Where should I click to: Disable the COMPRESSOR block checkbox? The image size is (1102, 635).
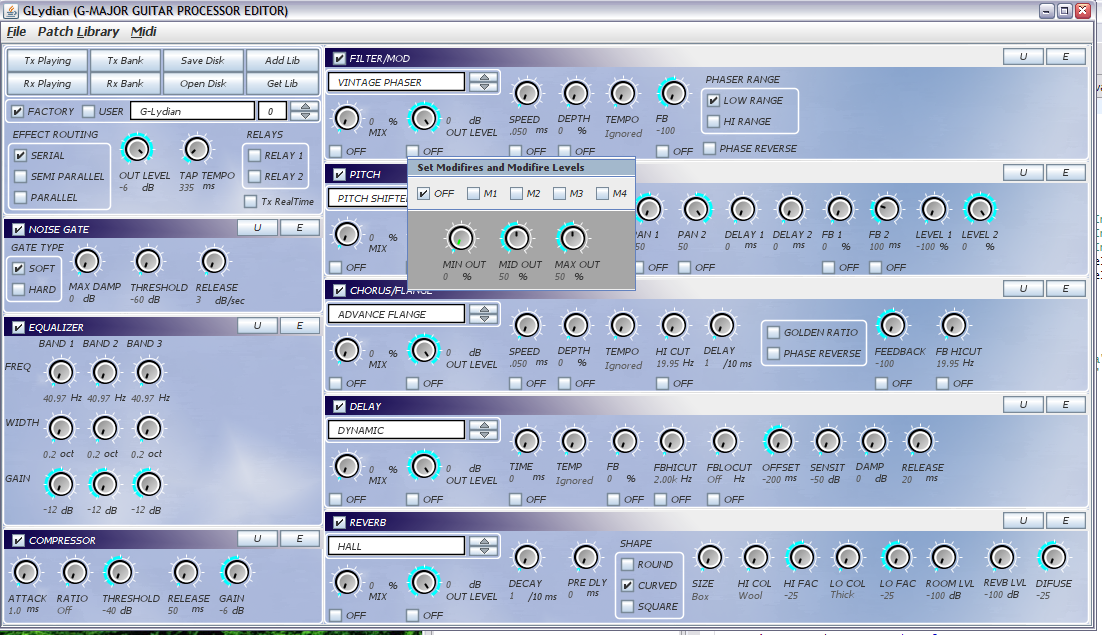[18, 540]
